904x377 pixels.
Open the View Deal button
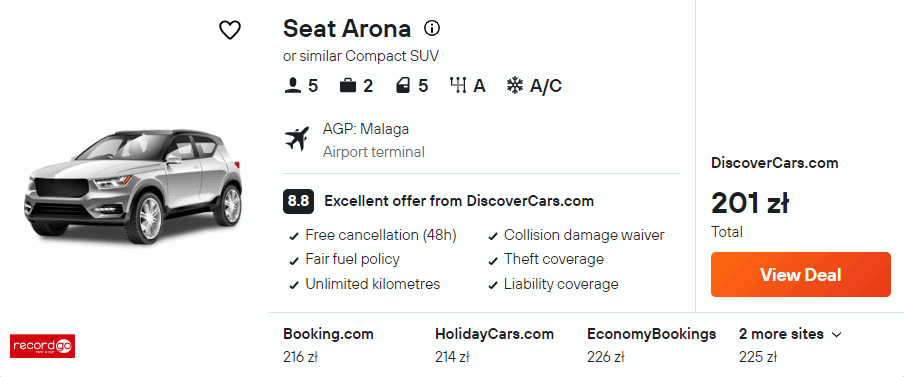pyautogui.click(x=800, y=274)
